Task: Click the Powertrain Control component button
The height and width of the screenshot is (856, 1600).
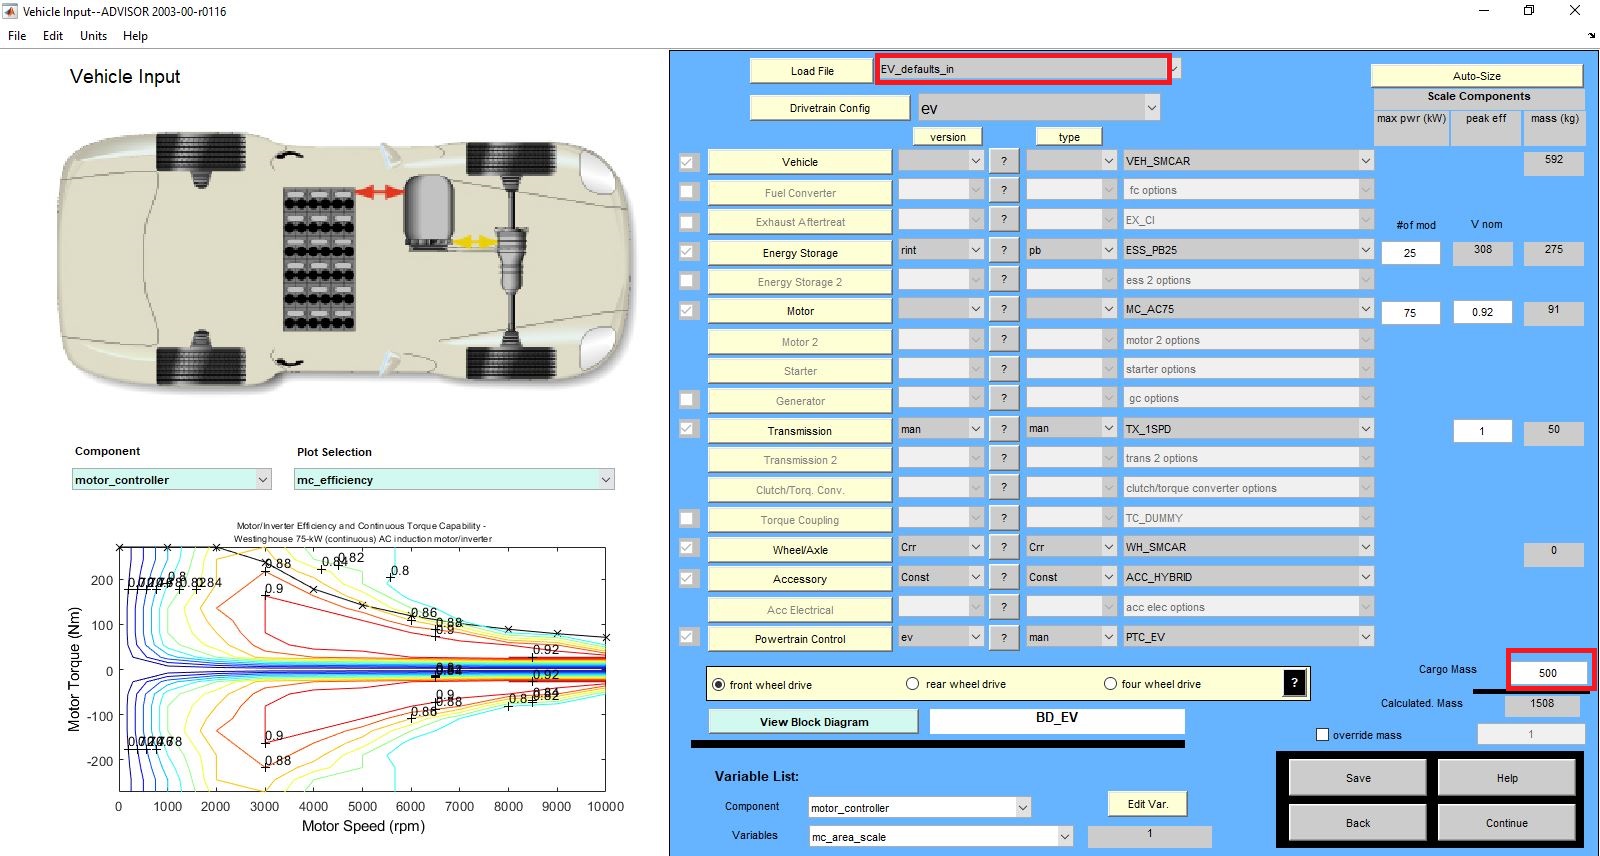Action: 800,639
